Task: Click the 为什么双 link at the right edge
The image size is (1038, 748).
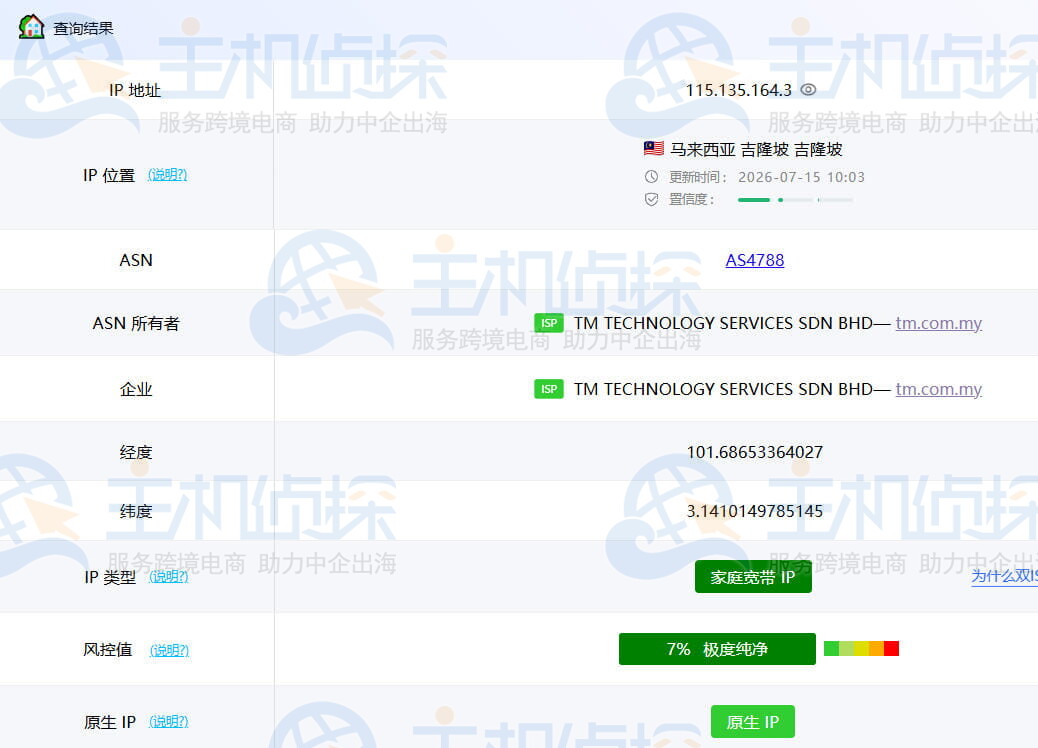Action: pyautogui.click(x=1004, y=576)
